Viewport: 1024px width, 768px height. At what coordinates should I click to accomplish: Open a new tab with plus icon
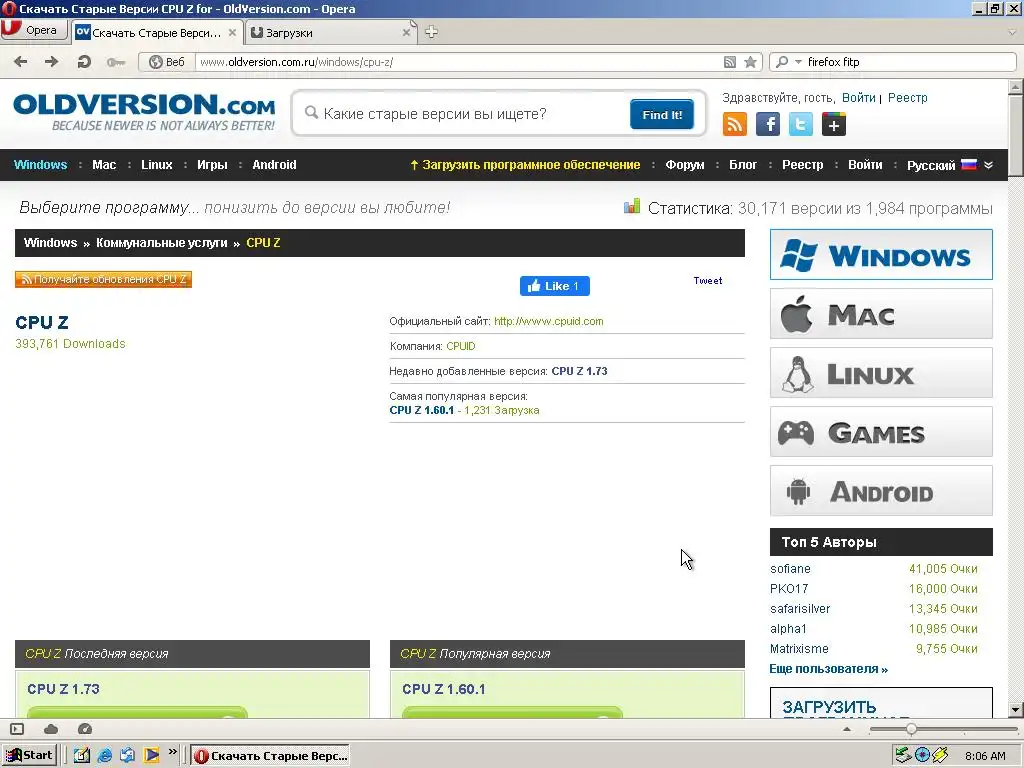coord(431,32)
